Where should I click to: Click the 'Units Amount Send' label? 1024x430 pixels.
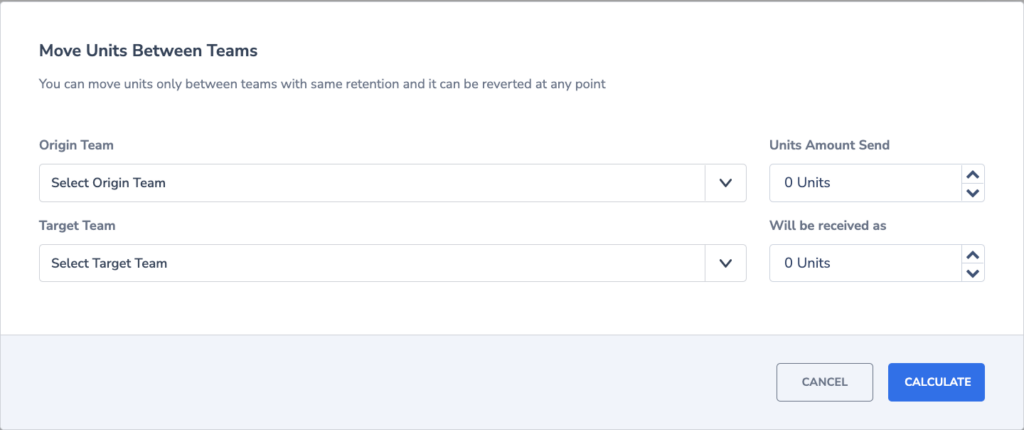point(829,145)
